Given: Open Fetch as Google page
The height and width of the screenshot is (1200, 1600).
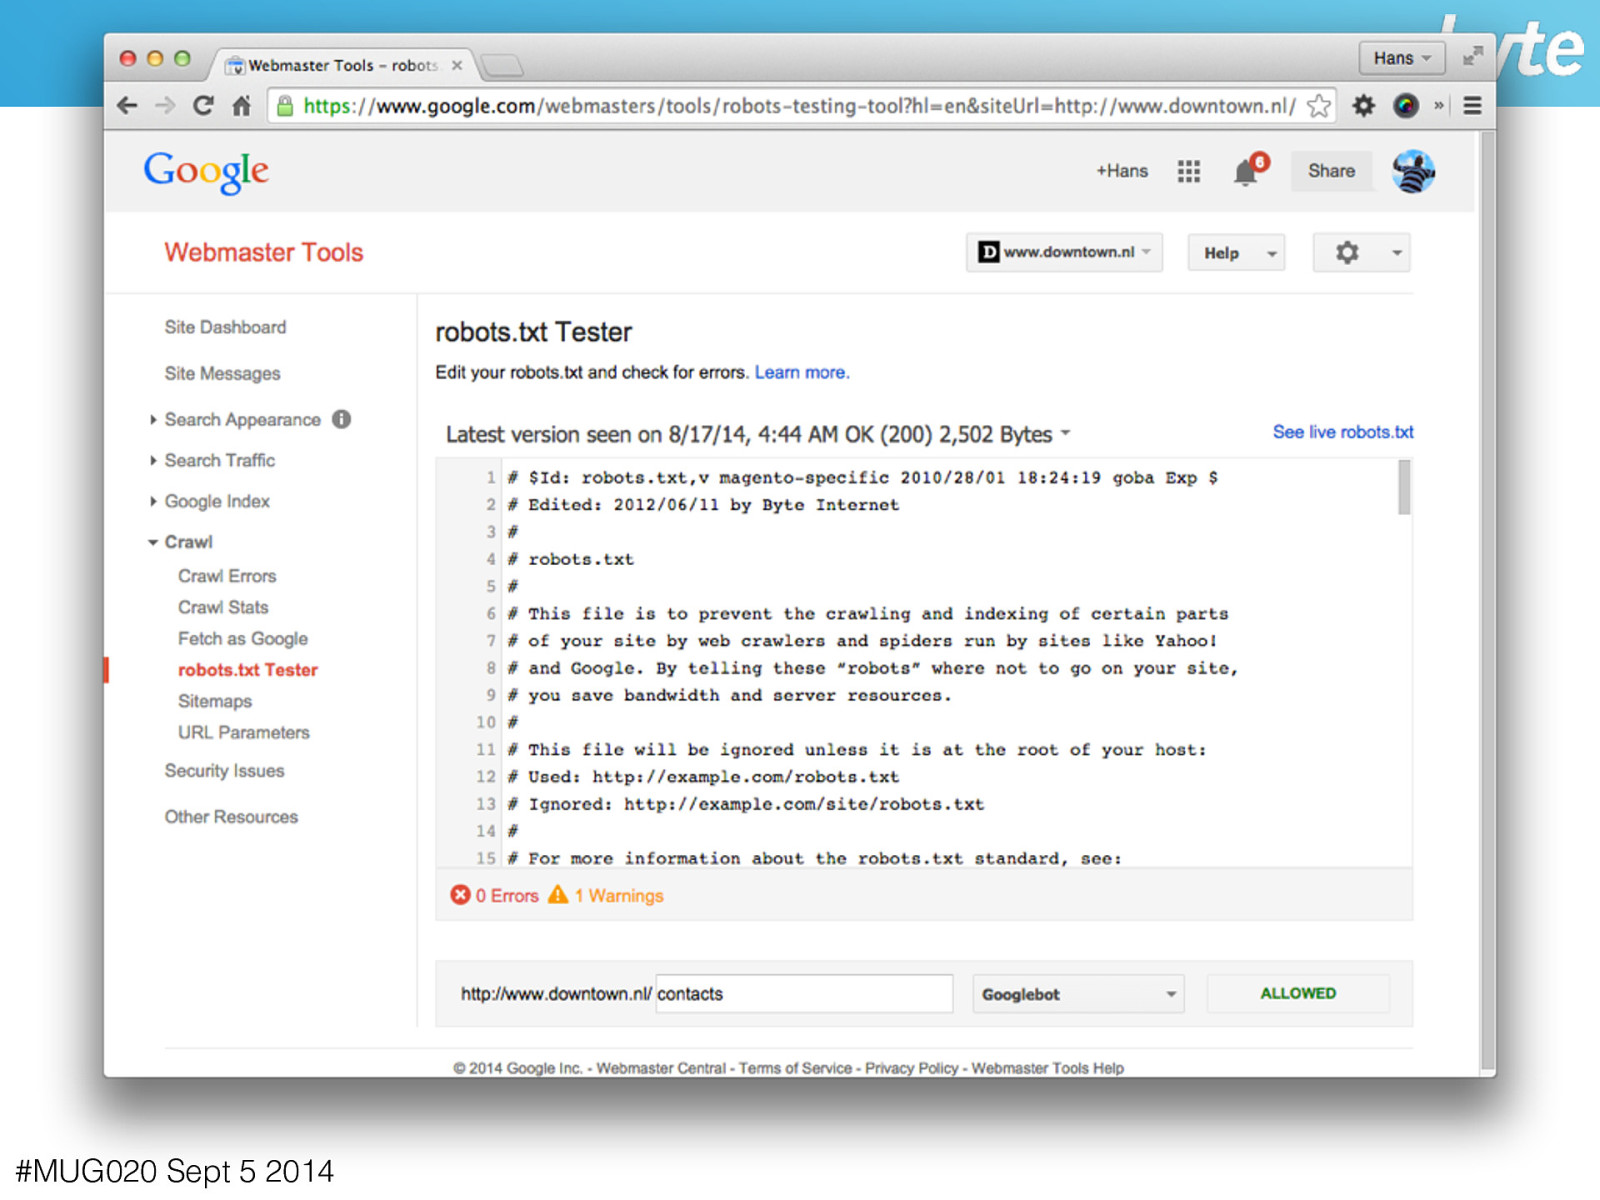Looking at the screenshot, I should click(243, 638).
